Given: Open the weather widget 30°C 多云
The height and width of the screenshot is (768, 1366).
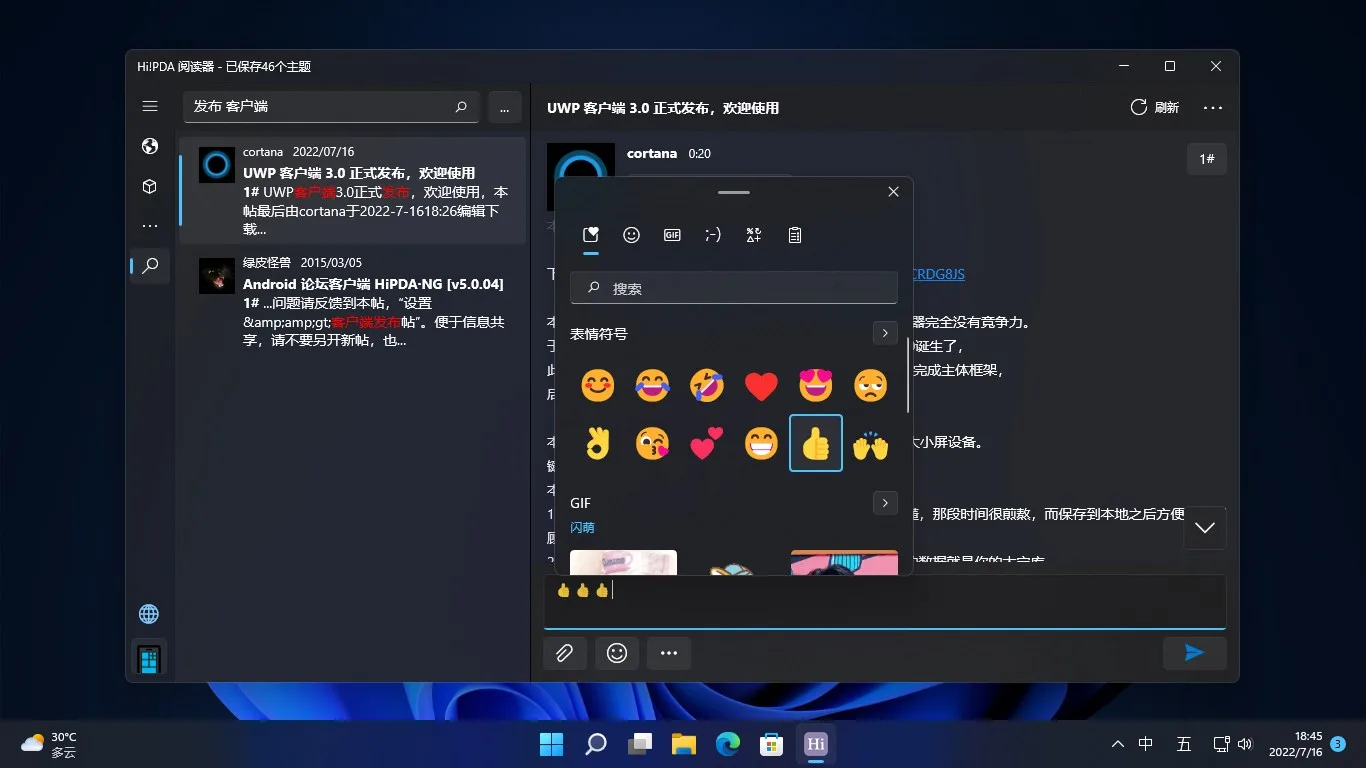Looking at the screenshot, I should tap(50, 744).
